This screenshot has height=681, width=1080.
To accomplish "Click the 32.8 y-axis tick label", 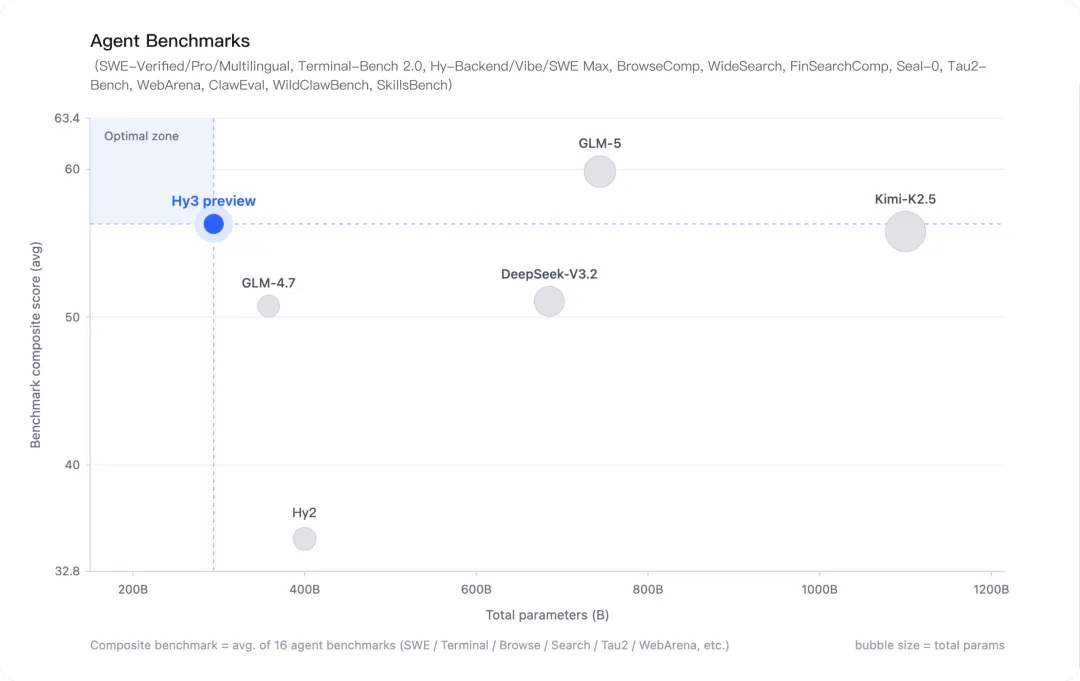I will point(66,572).
